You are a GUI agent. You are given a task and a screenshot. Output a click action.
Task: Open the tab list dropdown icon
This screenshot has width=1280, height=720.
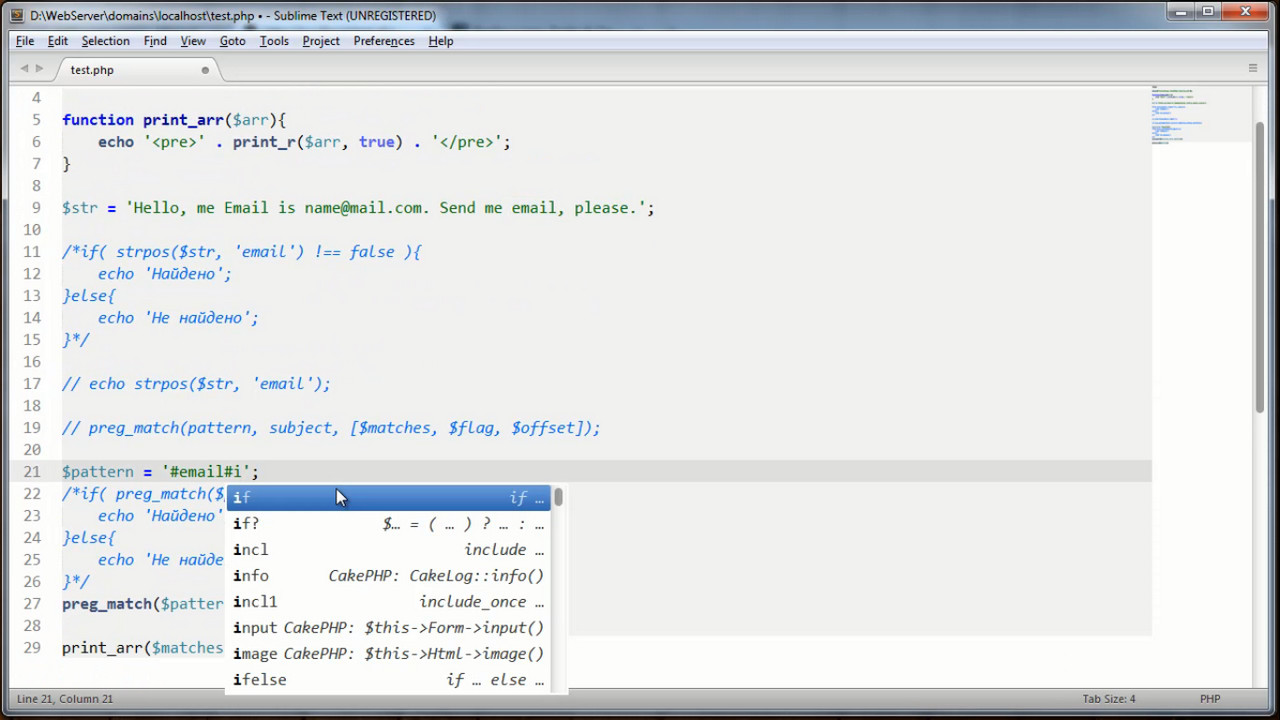pyautogui.click(x=1252, y=69)
